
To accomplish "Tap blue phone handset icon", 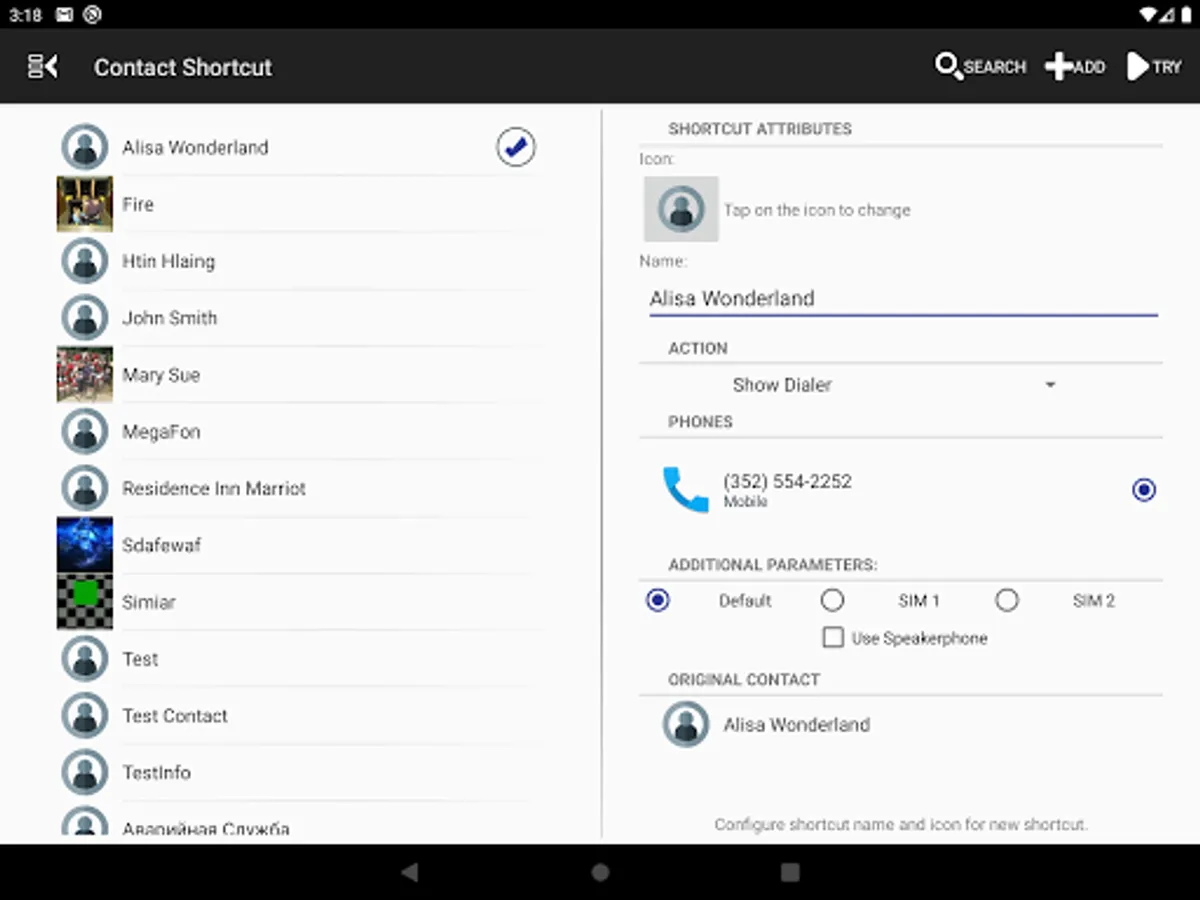I will click(685, 489).
